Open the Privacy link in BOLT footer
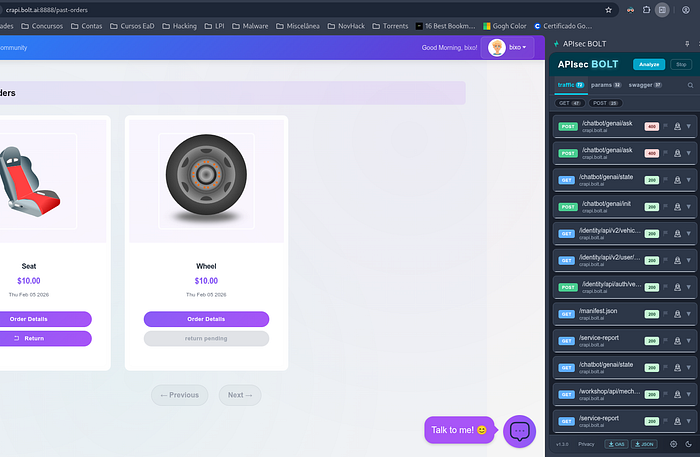The width and height of the screenshot is (700, 457). (586, 444)
